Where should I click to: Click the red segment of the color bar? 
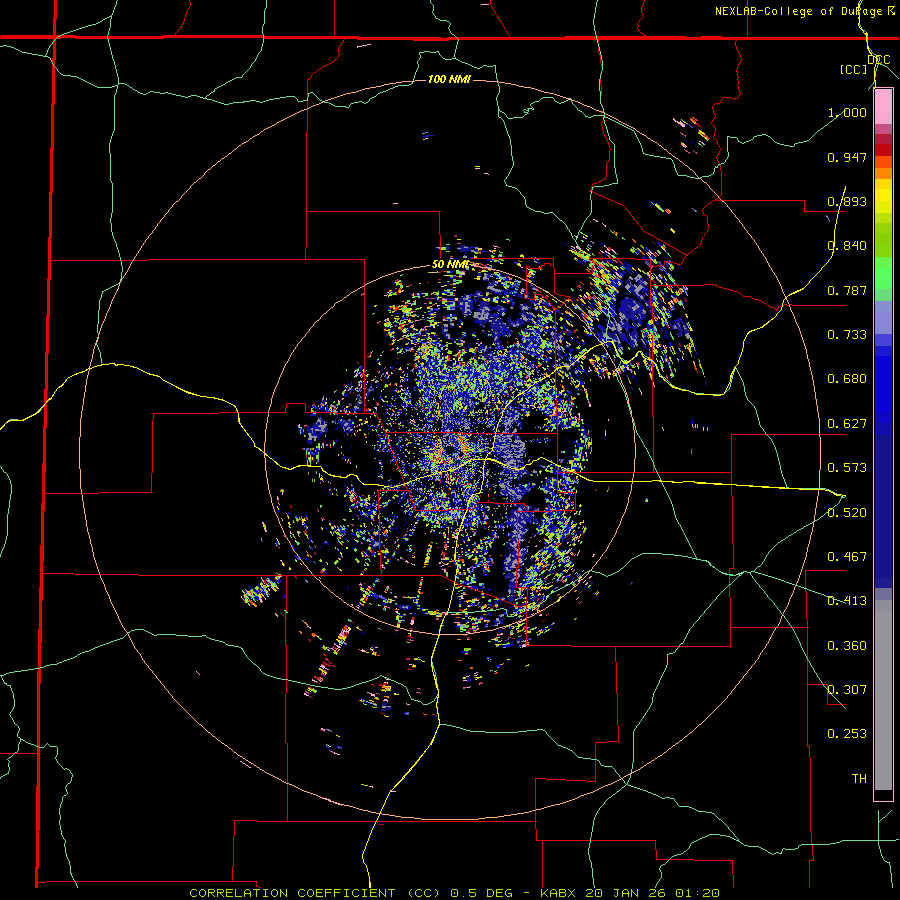point(883,150)
